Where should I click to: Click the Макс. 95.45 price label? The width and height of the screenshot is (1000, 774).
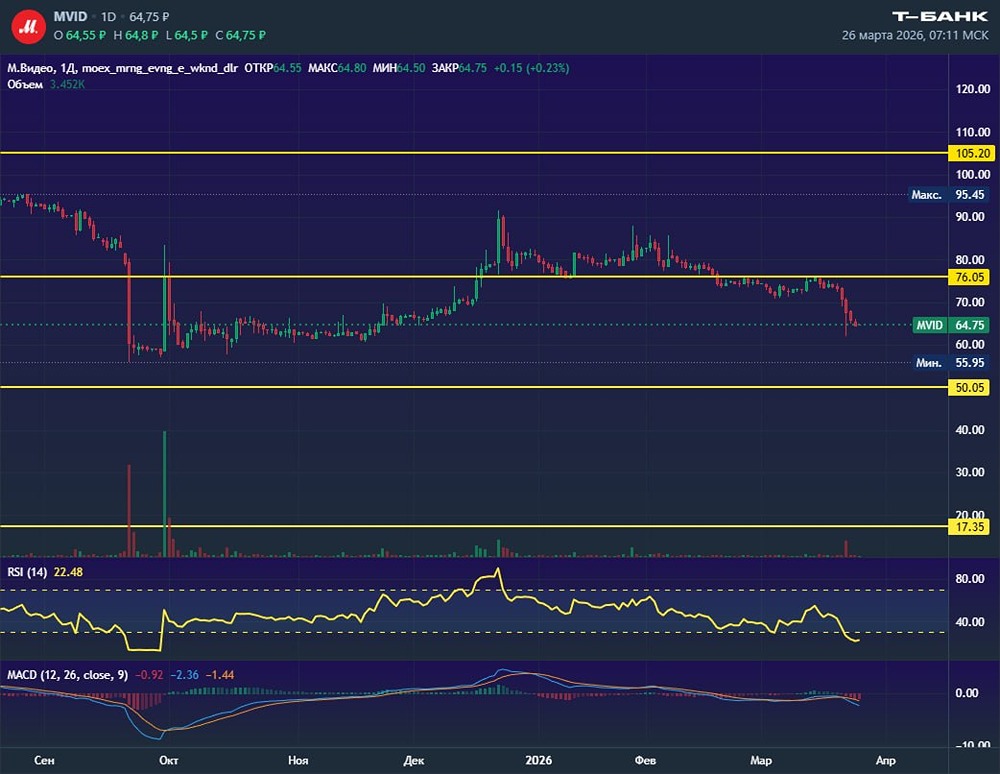coord(948,194)
